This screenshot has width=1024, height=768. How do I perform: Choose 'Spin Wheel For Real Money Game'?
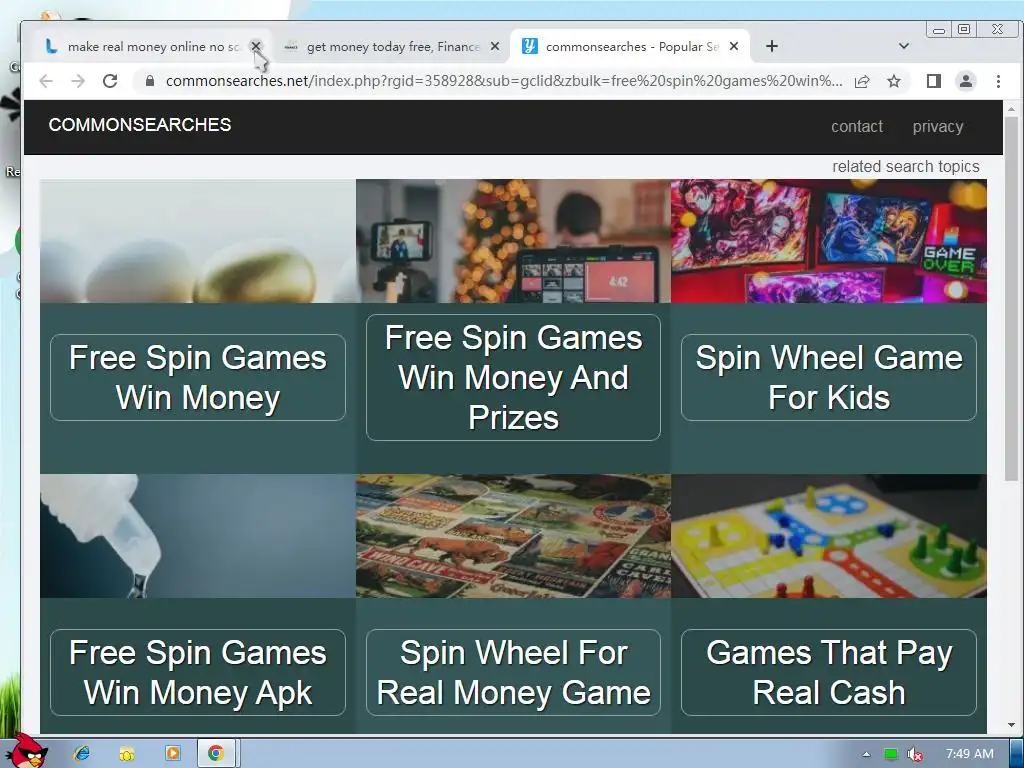pyautogui.click(x=513, y=673)
